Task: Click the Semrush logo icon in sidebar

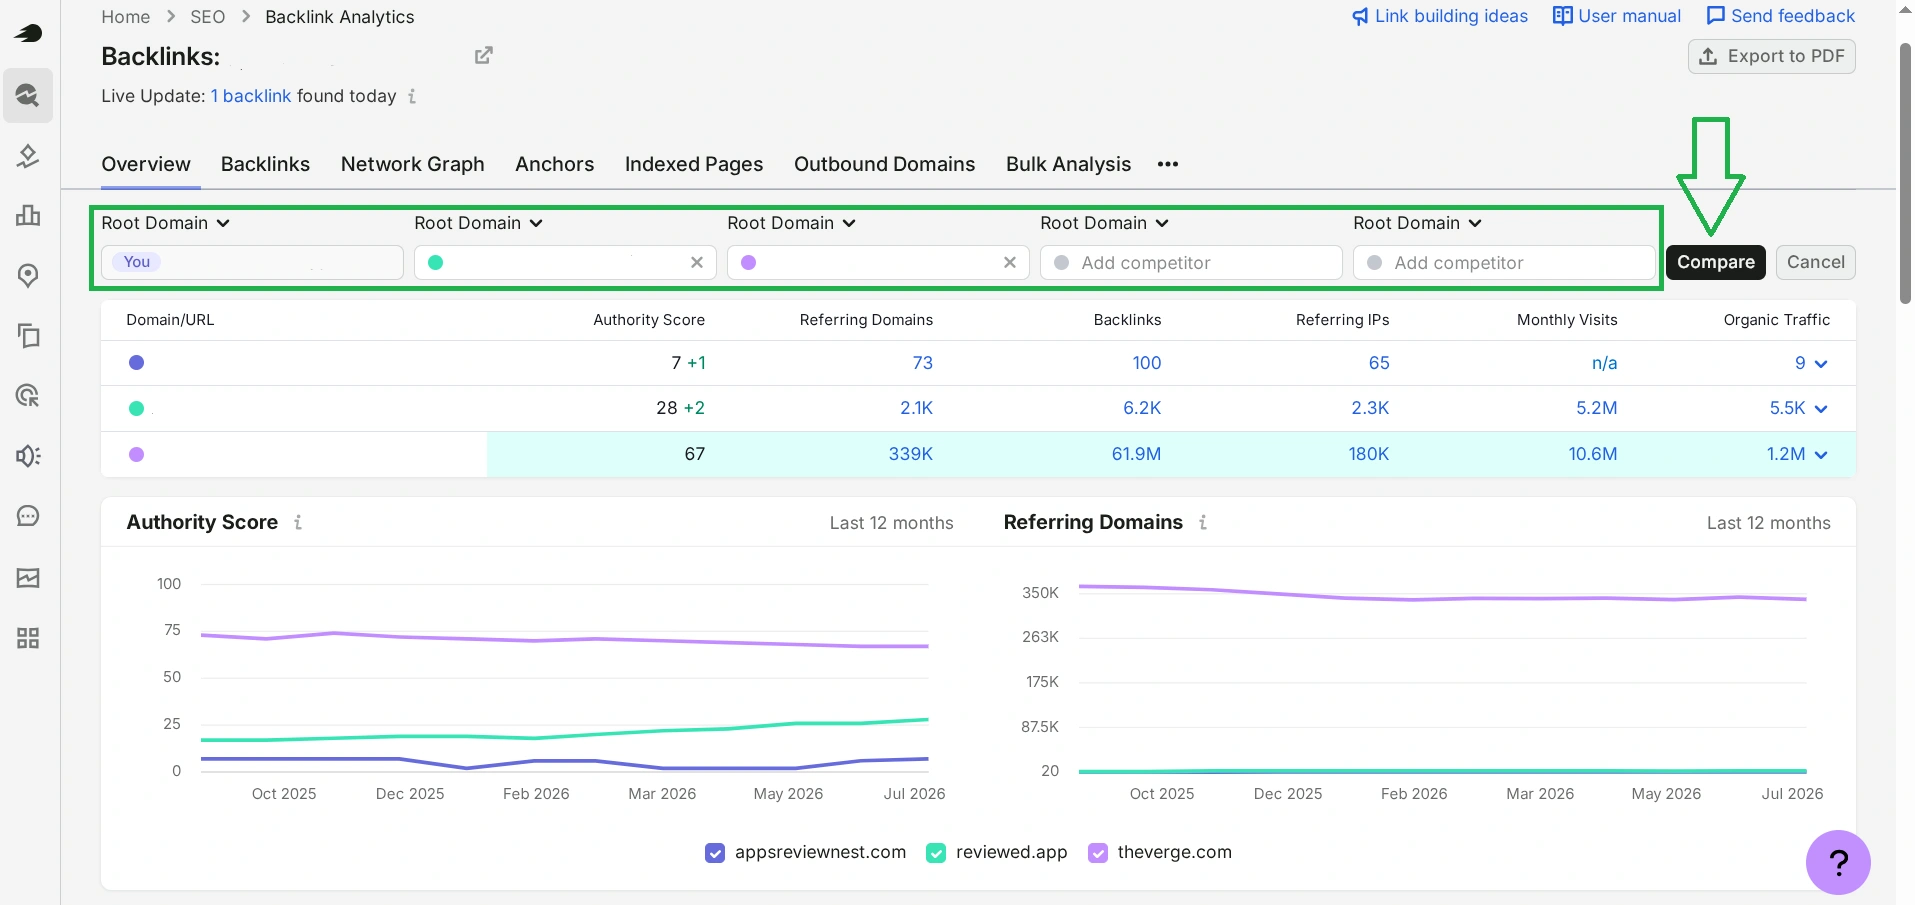Action: [28, 33]
